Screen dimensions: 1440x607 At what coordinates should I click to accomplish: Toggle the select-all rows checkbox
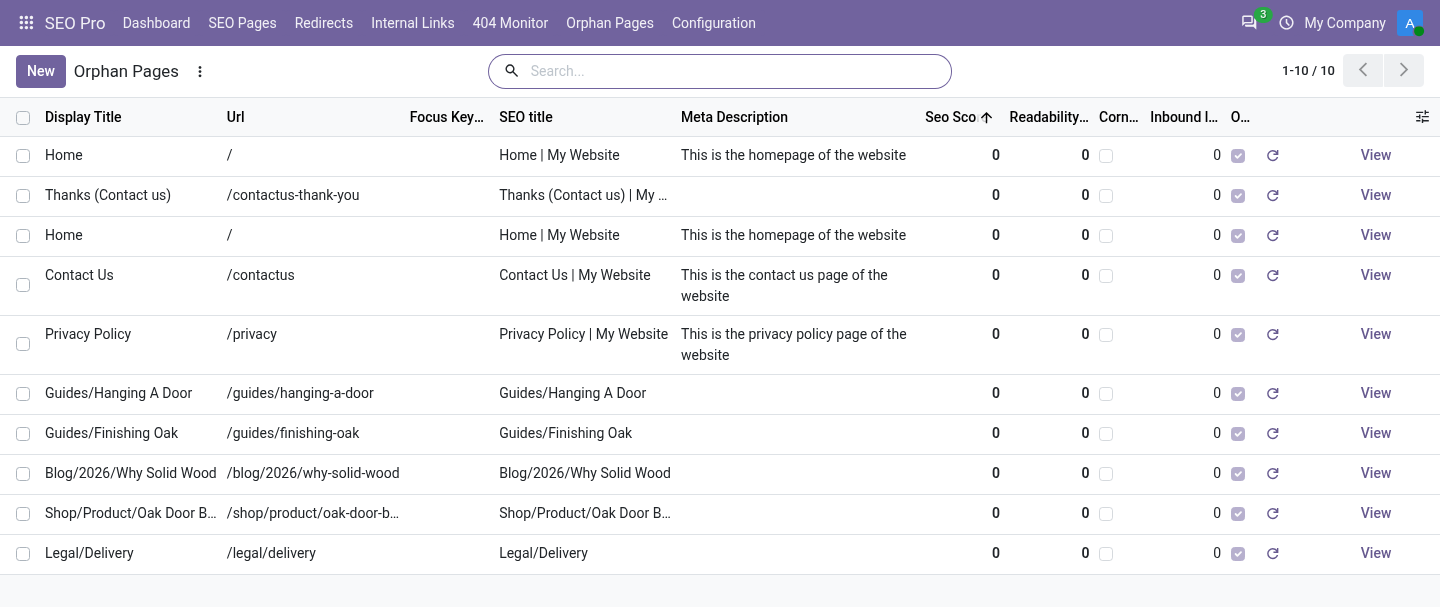[23, 118]
